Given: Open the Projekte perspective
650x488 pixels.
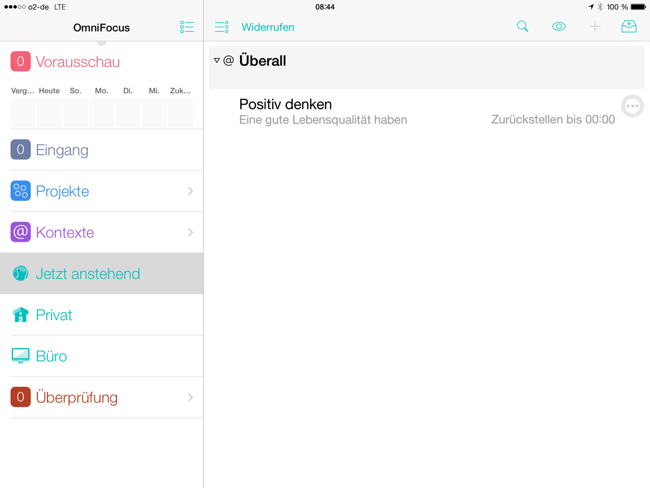Looking at the screenshot, I should [62, 191].
